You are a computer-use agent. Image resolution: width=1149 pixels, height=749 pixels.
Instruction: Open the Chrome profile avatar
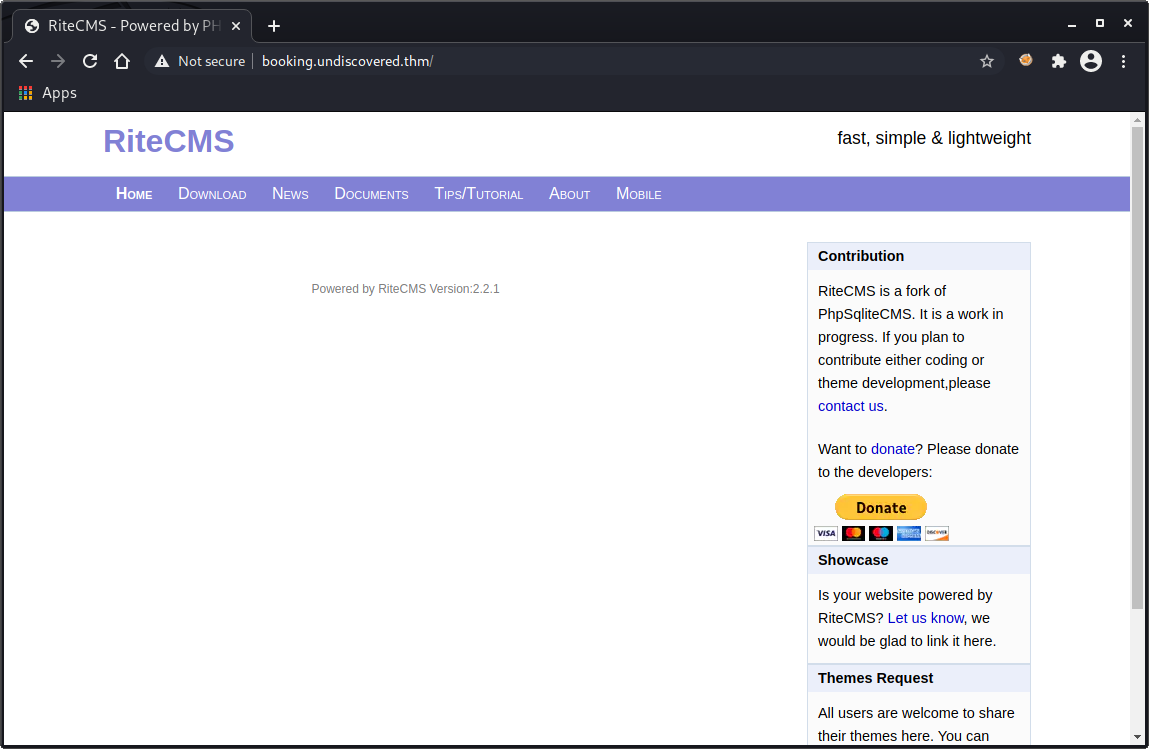(x=1091, y=61)
